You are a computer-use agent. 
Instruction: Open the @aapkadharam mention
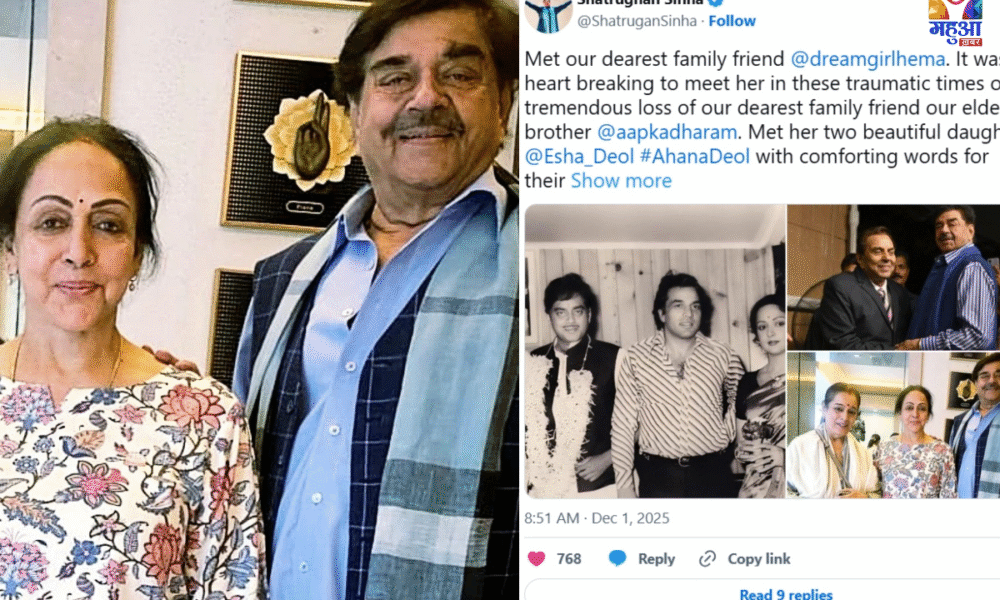(x=666, y=132)
